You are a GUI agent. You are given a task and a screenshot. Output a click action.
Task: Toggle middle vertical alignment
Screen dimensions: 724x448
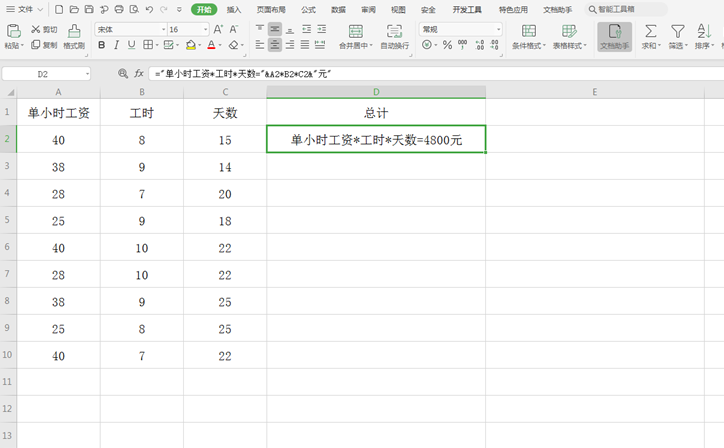point(275,30)
